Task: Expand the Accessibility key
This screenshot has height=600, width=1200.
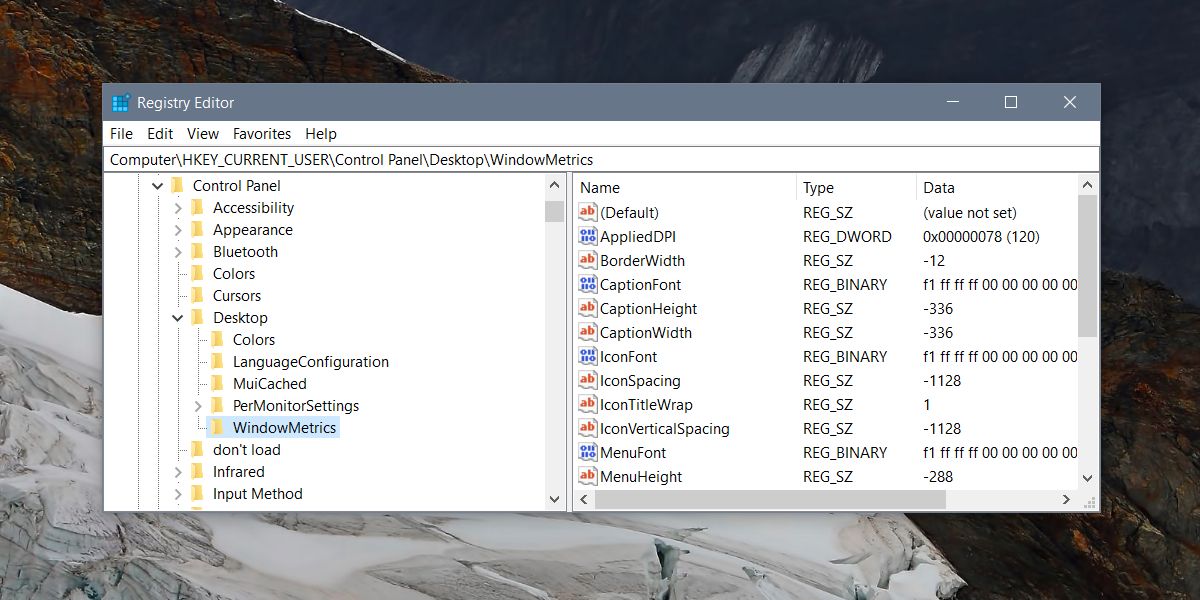Action: [x=178, y=208]
